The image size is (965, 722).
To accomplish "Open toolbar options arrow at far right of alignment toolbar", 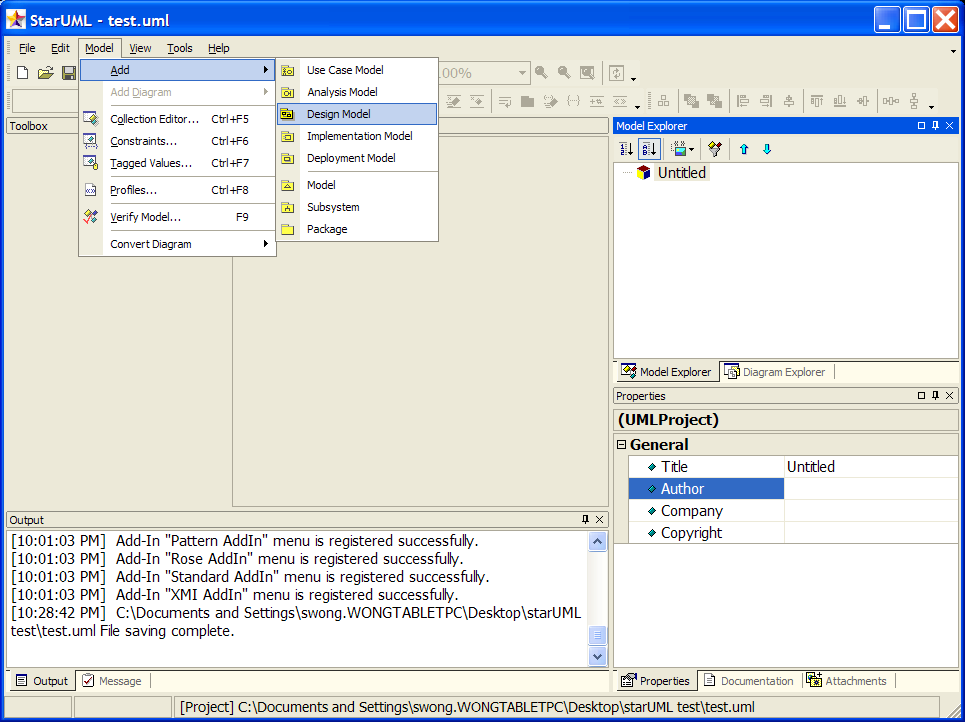I will coord(931,107).
